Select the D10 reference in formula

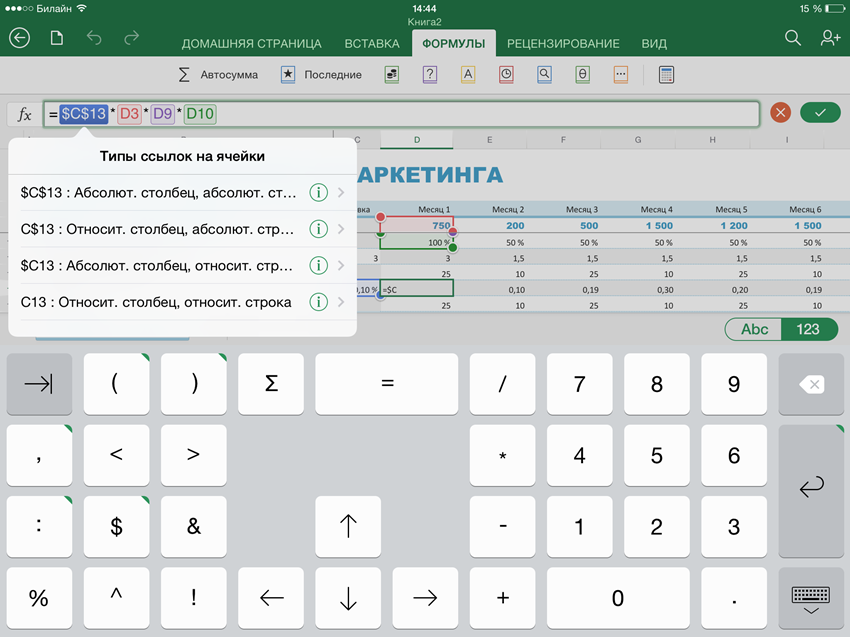(x=200, y=114)
